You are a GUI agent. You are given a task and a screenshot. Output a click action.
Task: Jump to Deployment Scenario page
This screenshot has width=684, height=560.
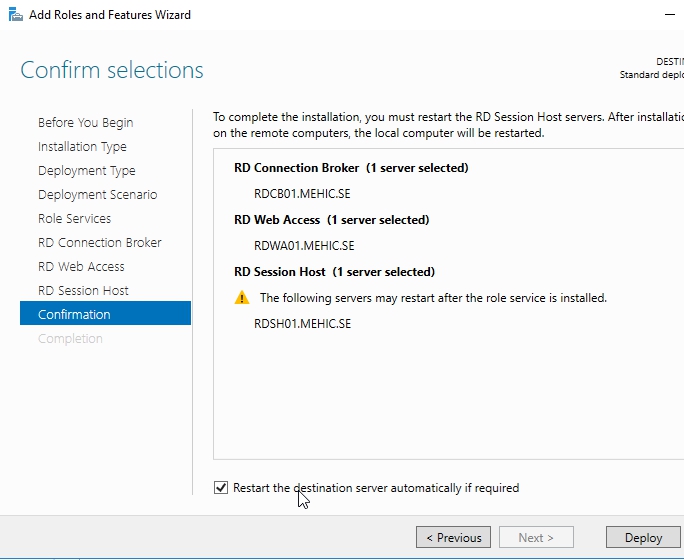tap(97, 195)
